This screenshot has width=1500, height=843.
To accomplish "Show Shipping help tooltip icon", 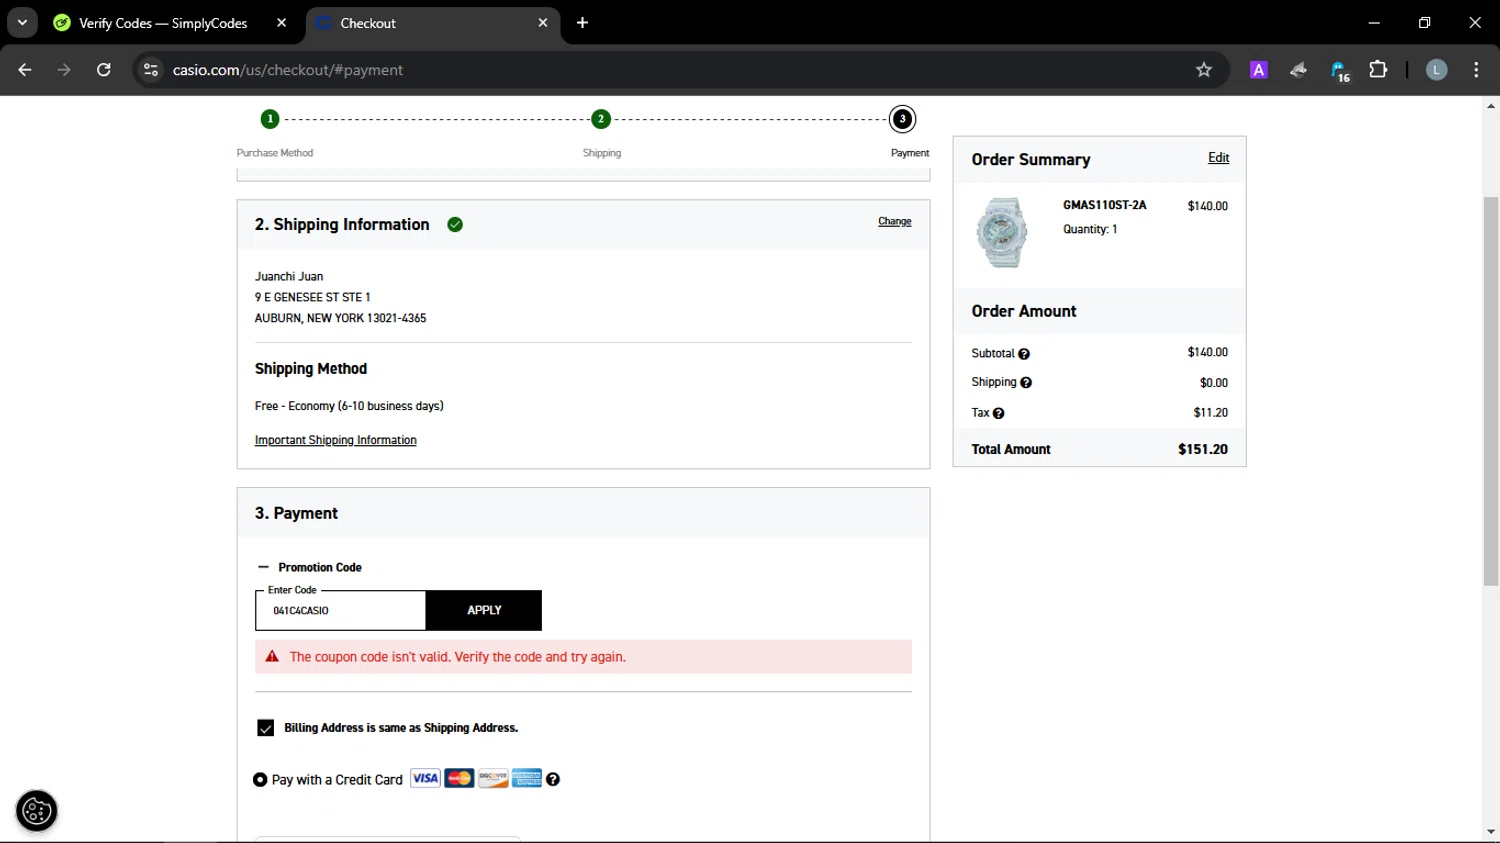I will pyautogui.click(x=1026, y=382).
